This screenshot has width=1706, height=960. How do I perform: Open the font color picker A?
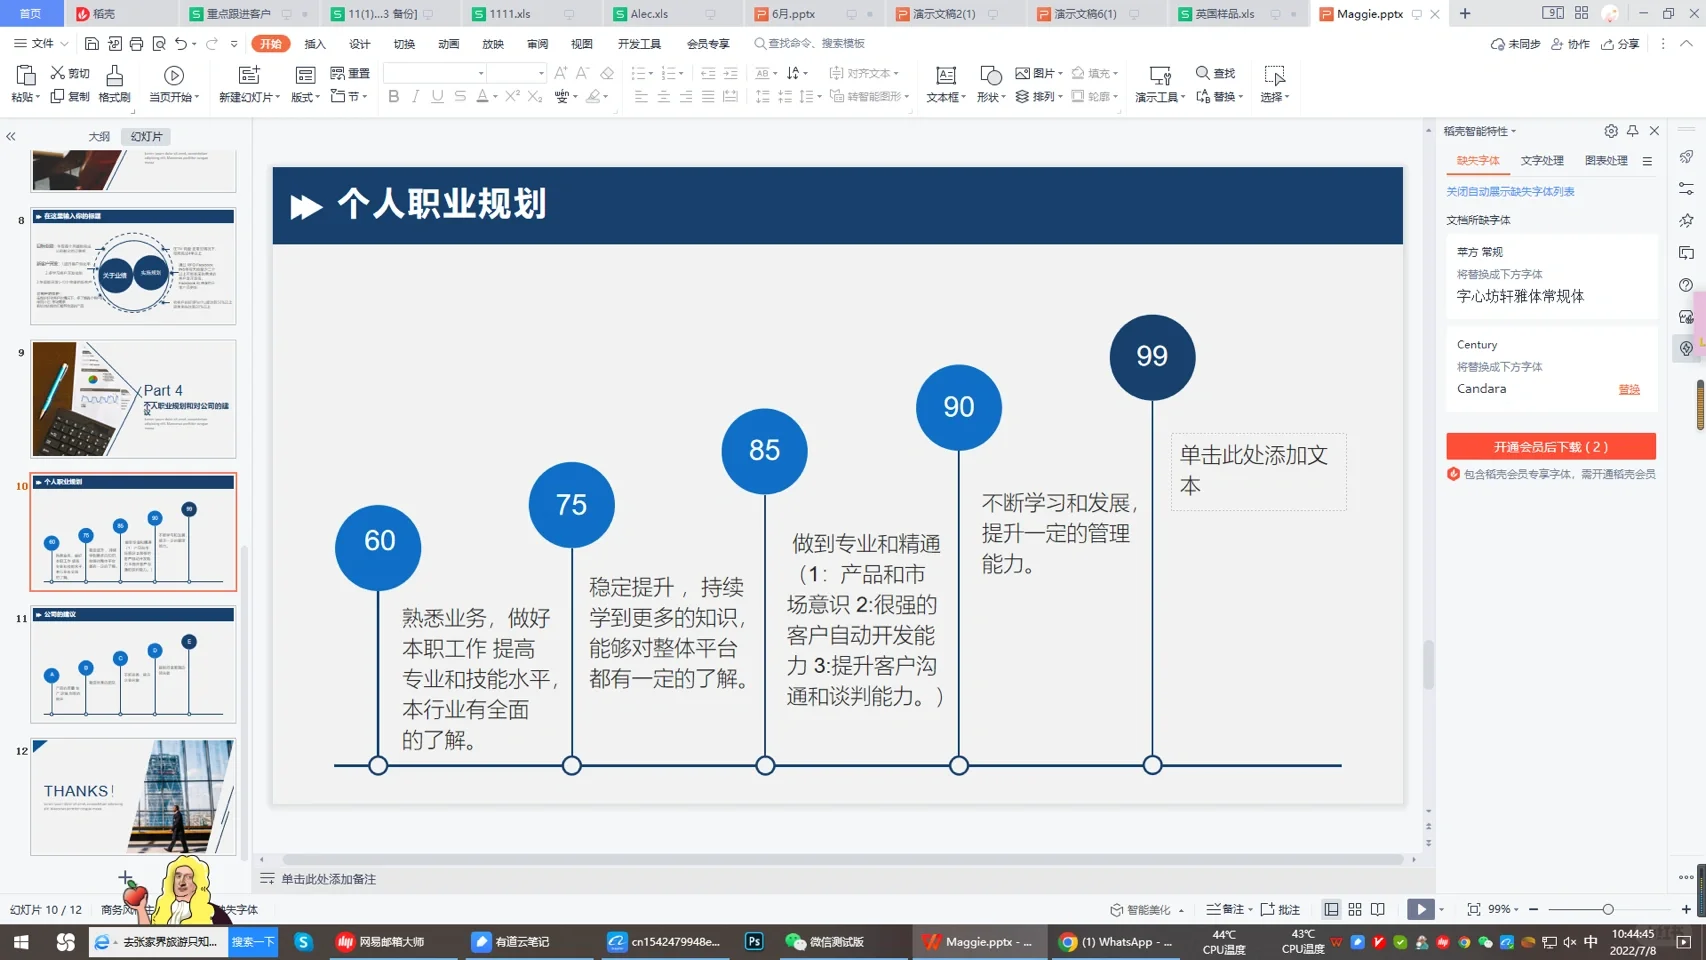click(x=483, y=97)
